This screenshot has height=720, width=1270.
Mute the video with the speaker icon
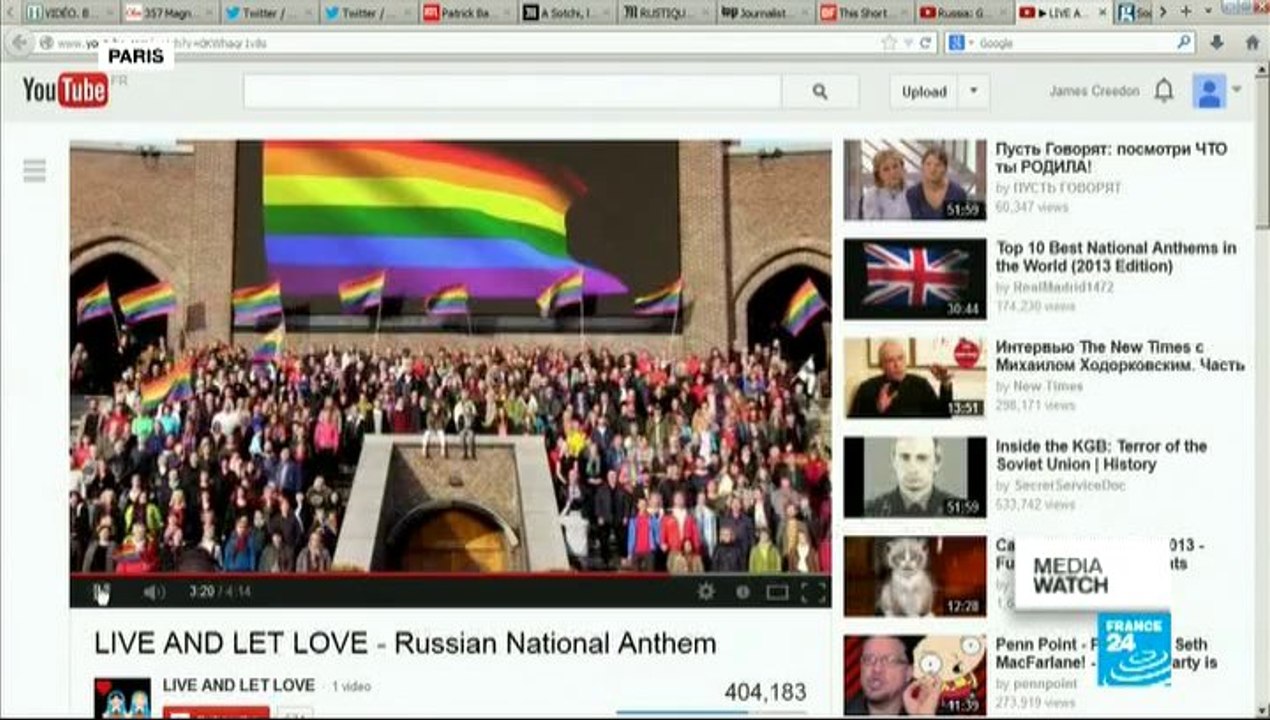click(153, 592)
